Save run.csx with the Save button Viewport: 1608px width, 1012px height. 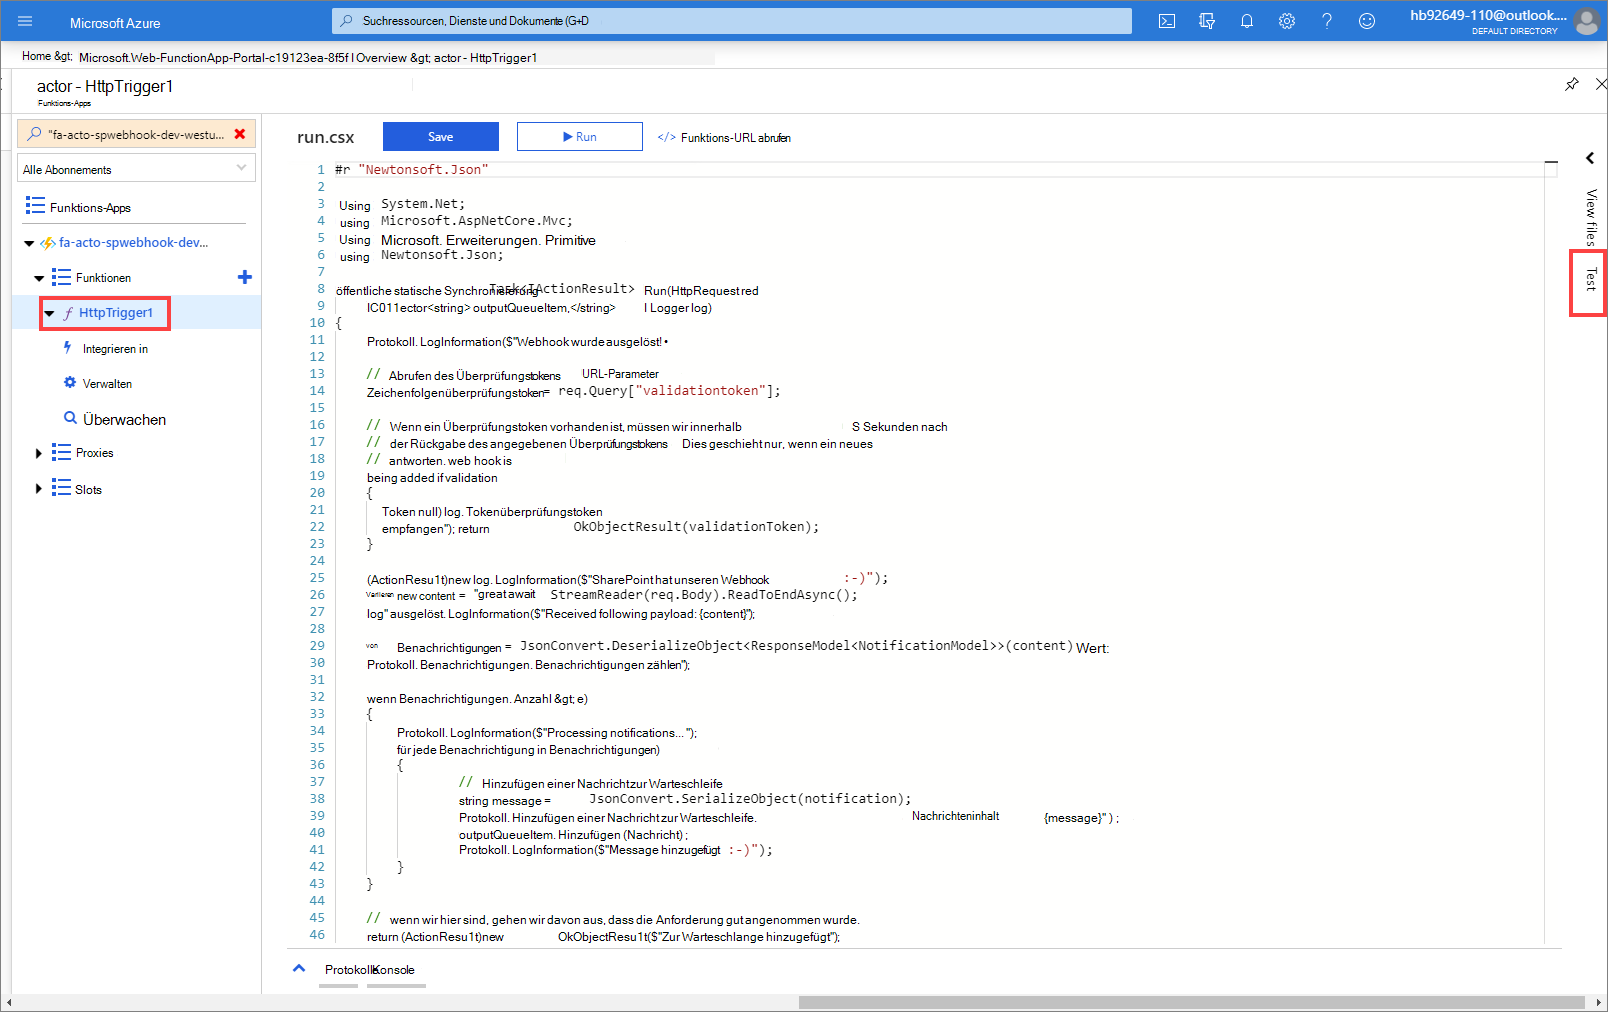[x=440, y=136]
